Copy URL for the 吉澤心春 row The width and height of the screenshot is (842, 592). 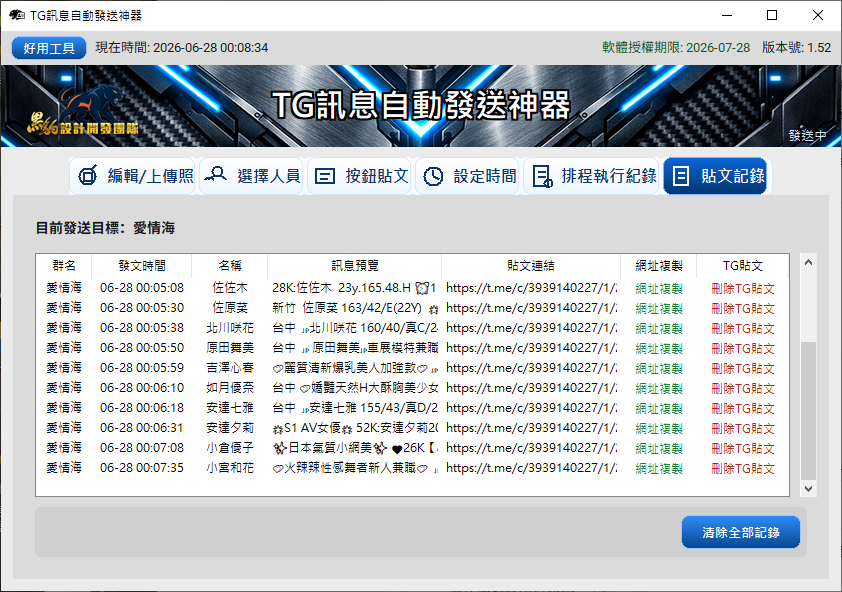(659, 369)
